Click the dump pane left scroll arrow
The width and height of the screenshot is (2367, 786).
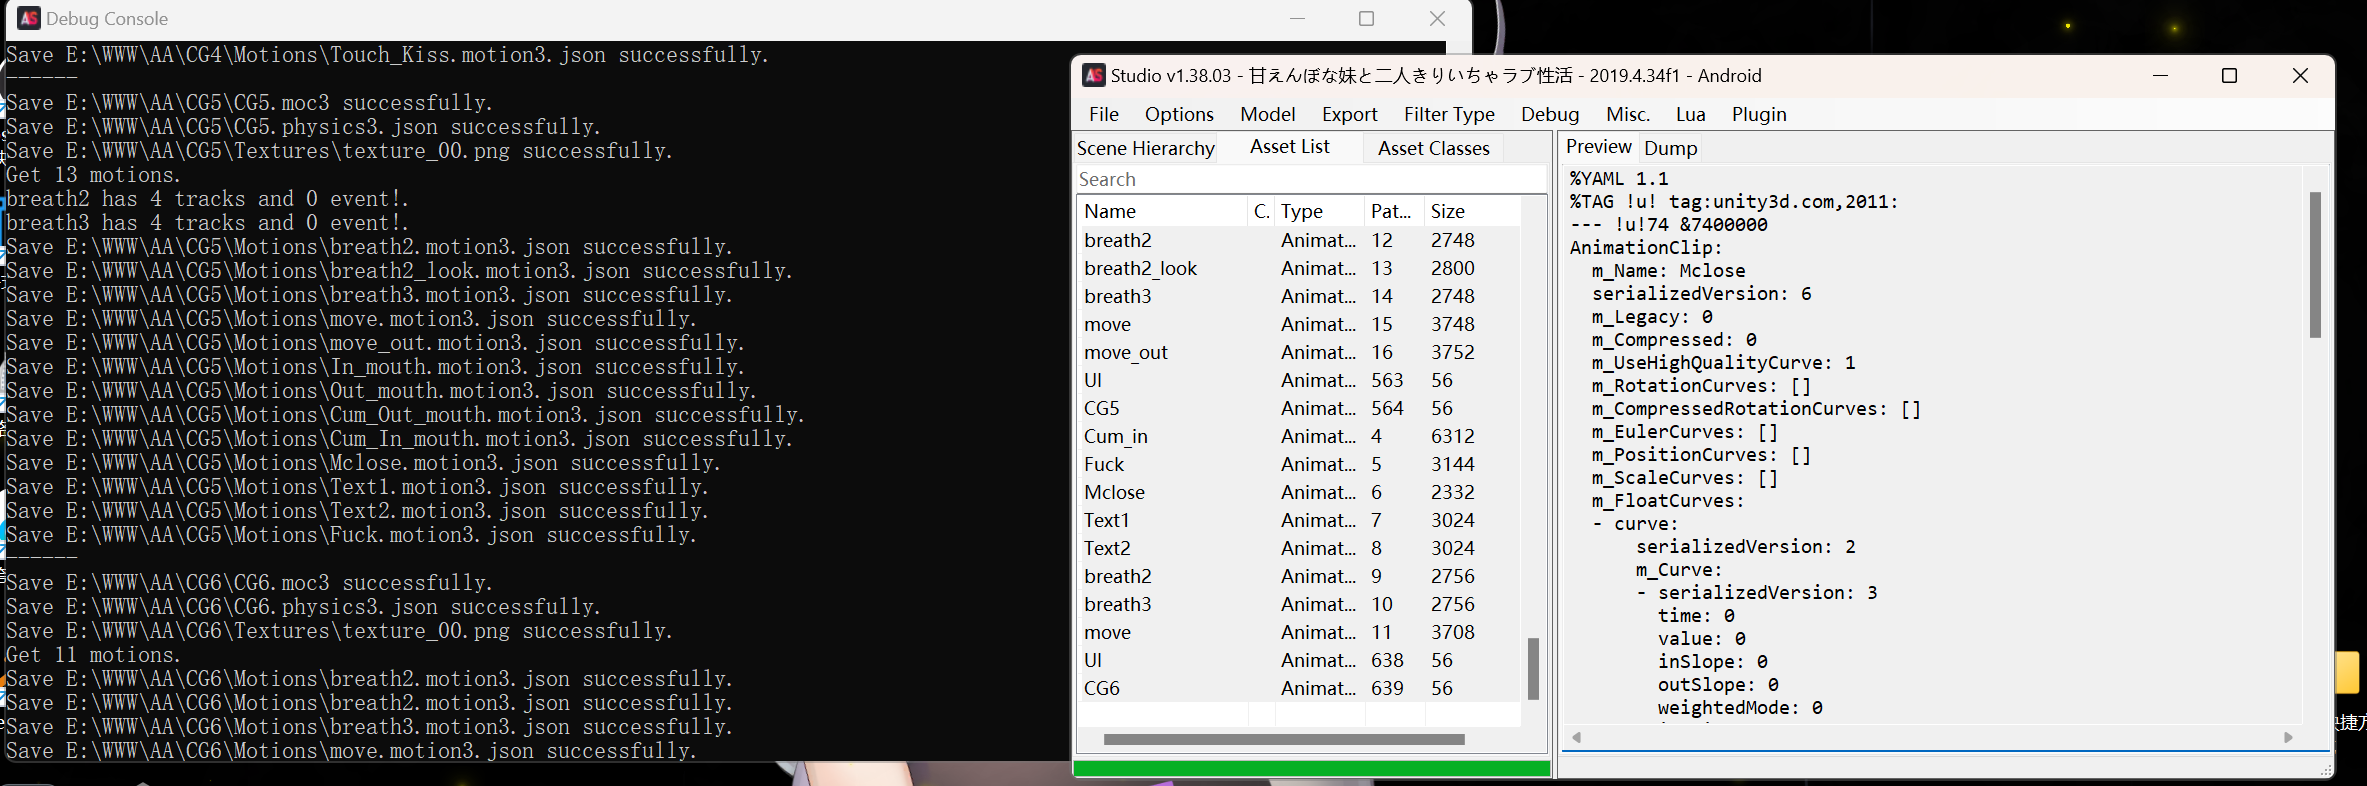pos(1577,737)
